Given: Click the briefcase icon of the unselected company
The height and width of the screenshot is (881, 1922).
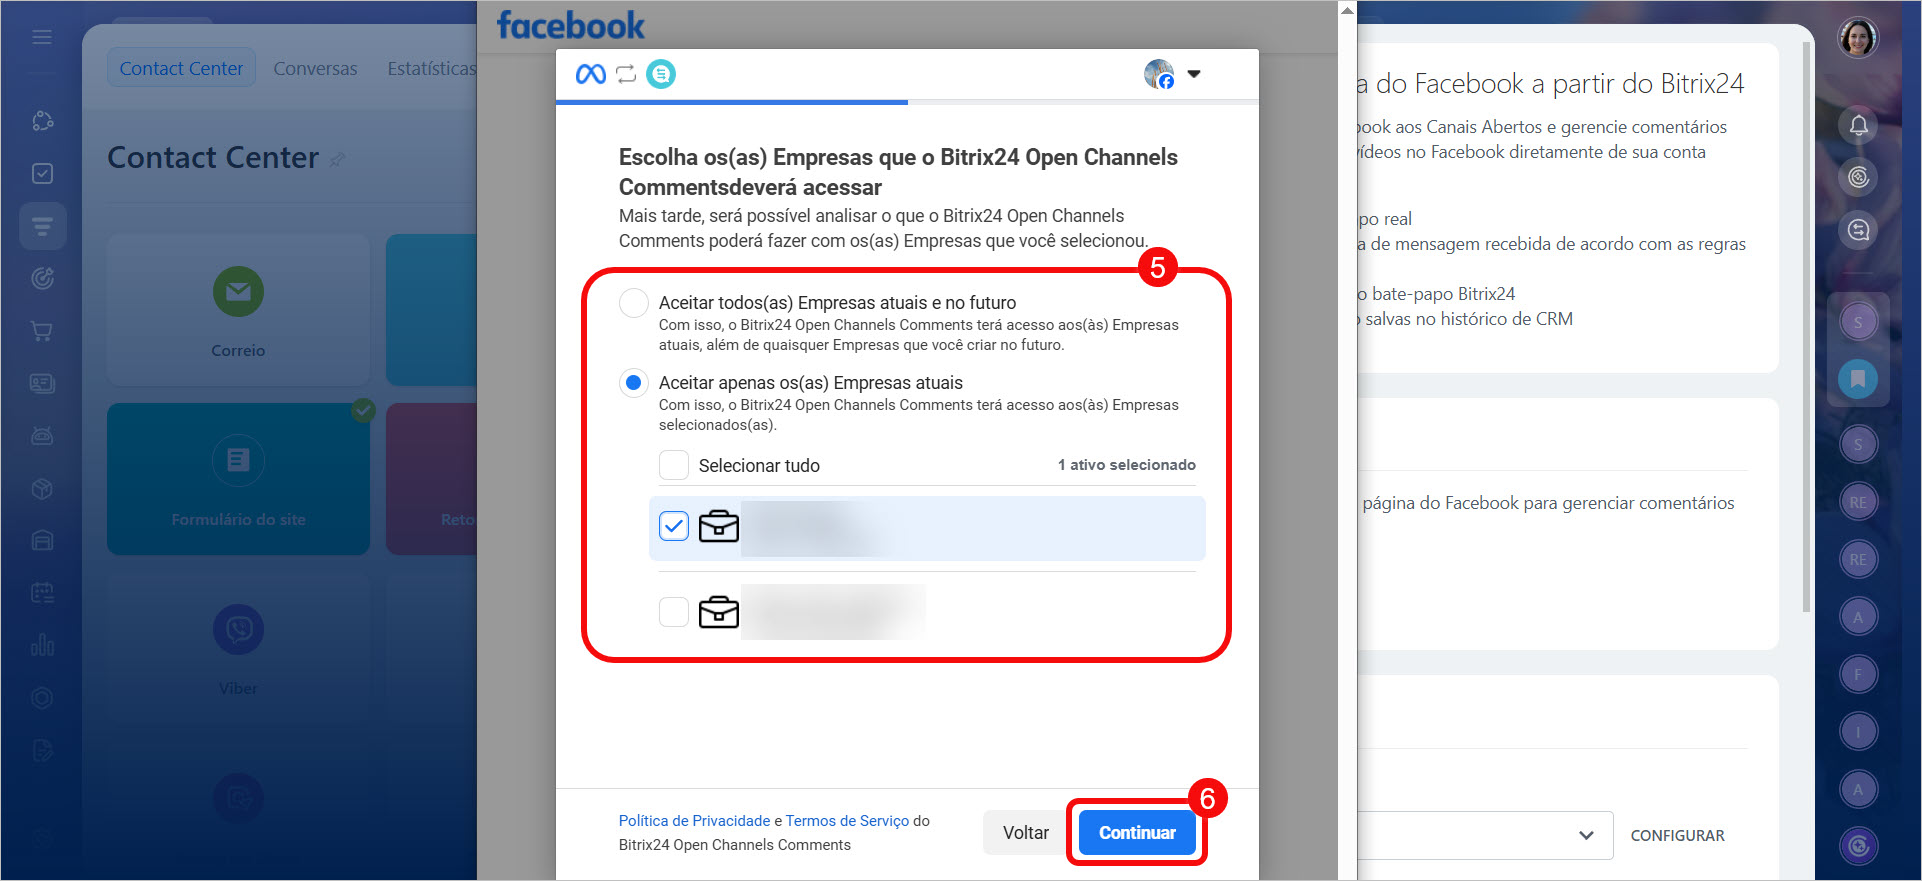Looking at the screenshot, I should [x=718, y=611].
